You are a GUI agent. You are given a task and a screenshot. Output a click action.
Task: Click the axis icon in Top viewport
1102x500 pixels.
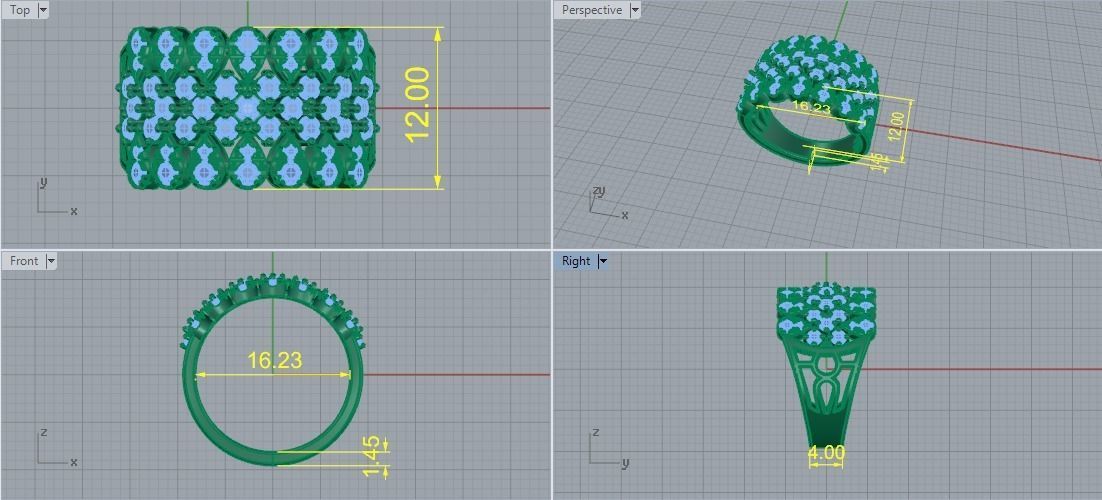point(55,197)
